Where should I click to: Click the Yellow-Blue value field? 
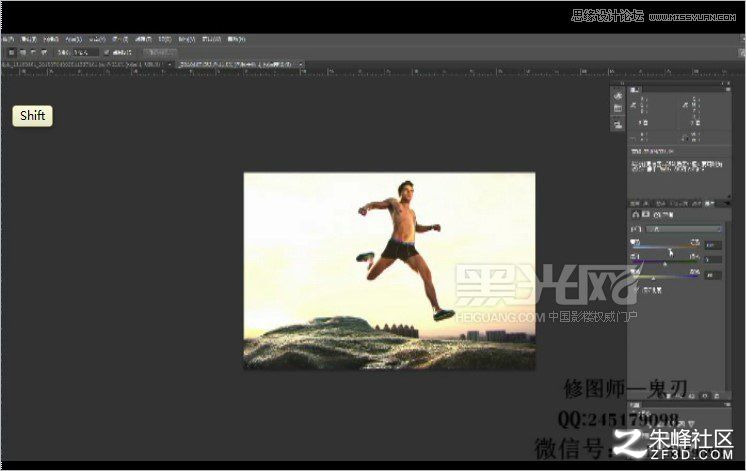(x=713, y=275)
